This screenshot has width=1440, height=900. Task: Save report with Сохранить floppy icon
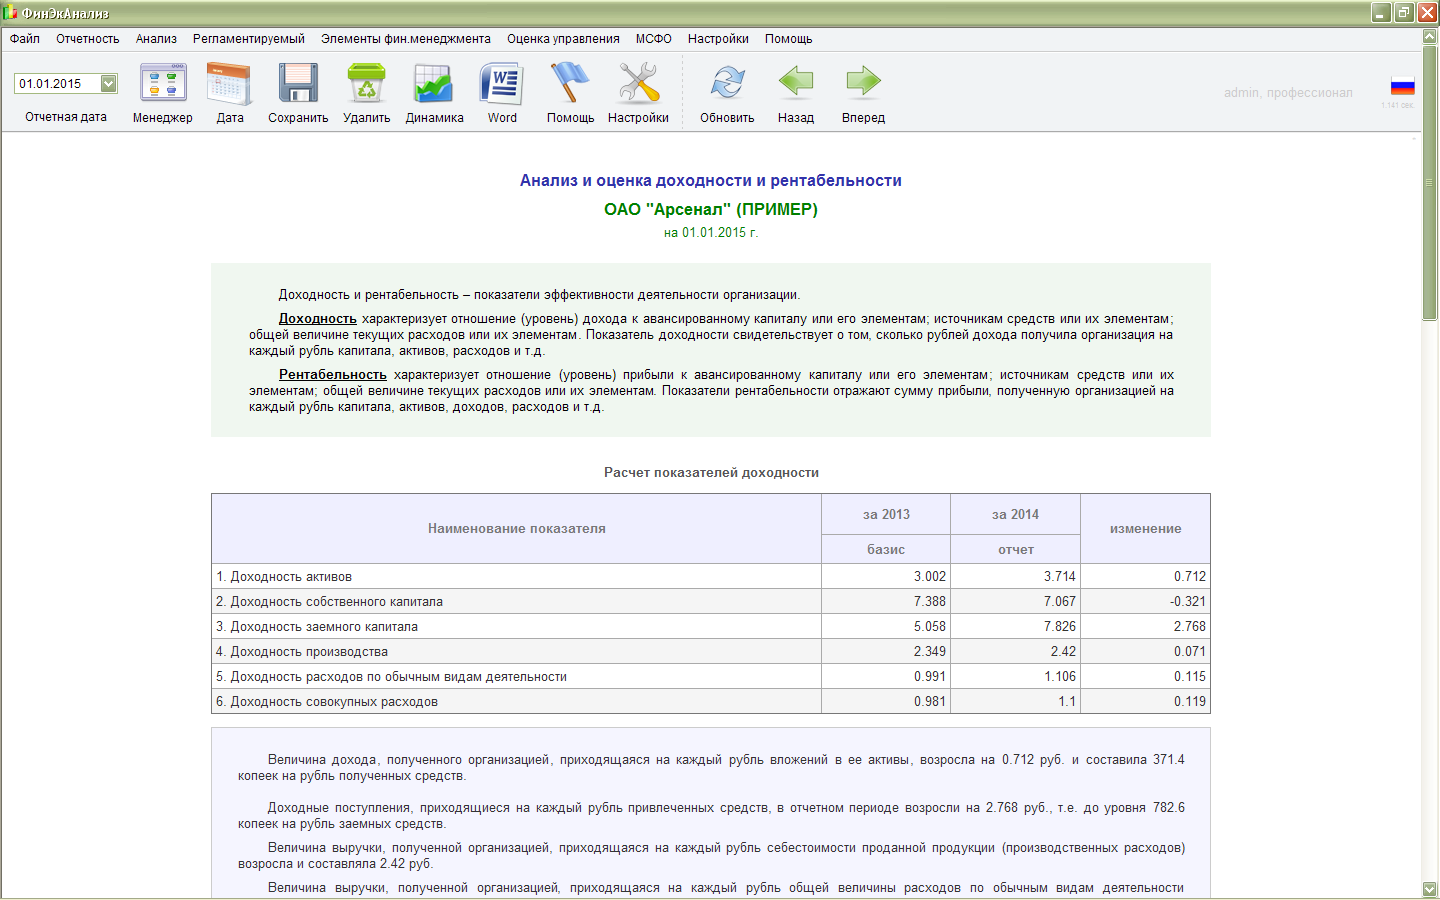click(x=298, y=83)
